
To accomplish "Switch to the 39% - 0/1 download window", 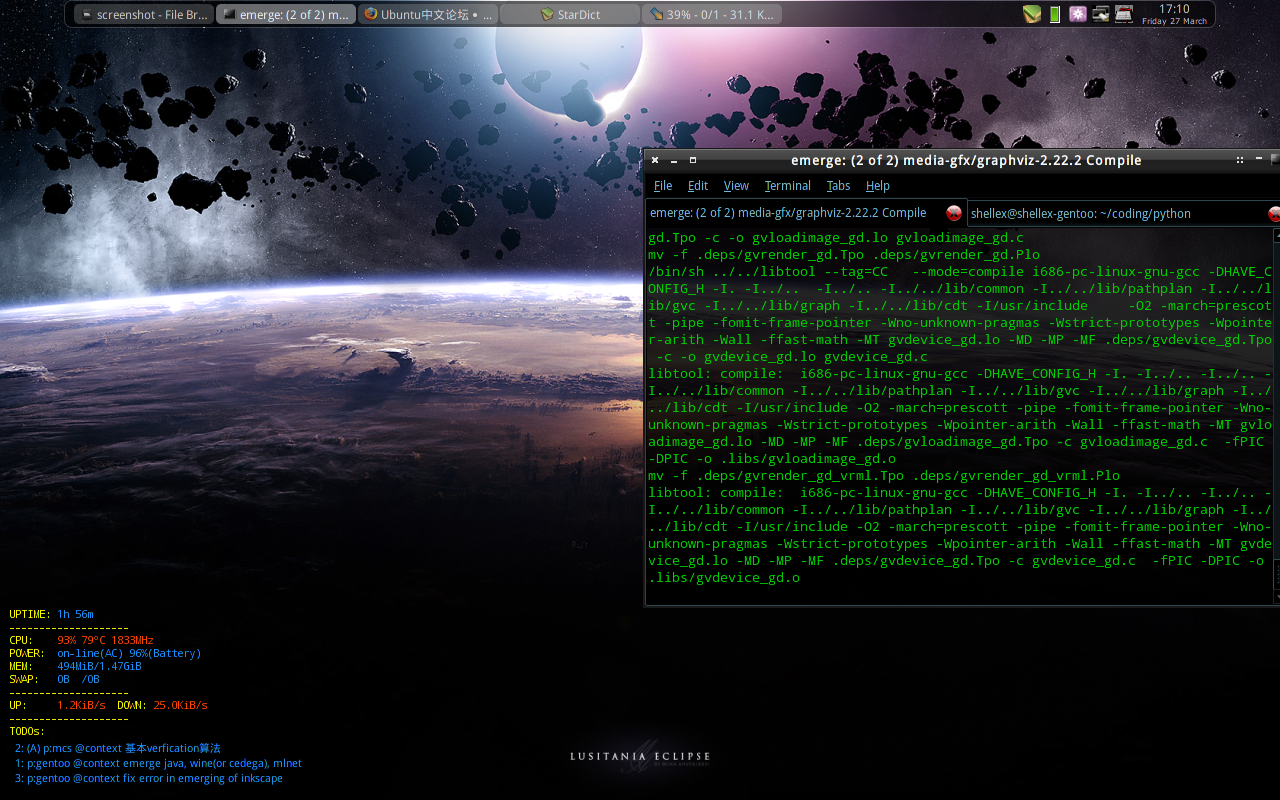I will click(x=712, y=15).
